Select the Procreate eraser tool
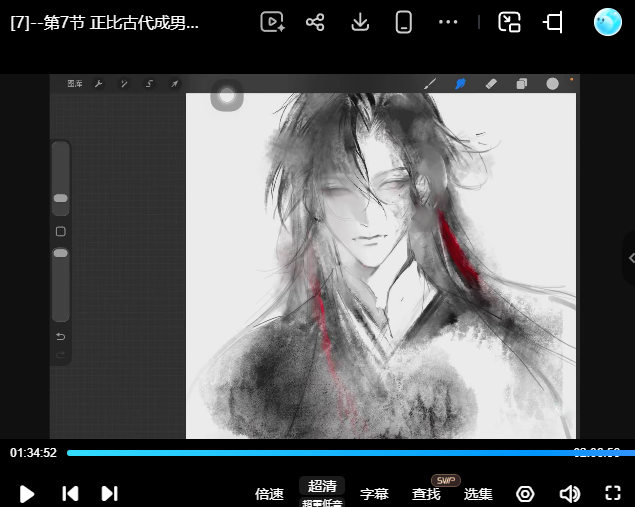Screen dimensions: 635x507 click(491, 84)
